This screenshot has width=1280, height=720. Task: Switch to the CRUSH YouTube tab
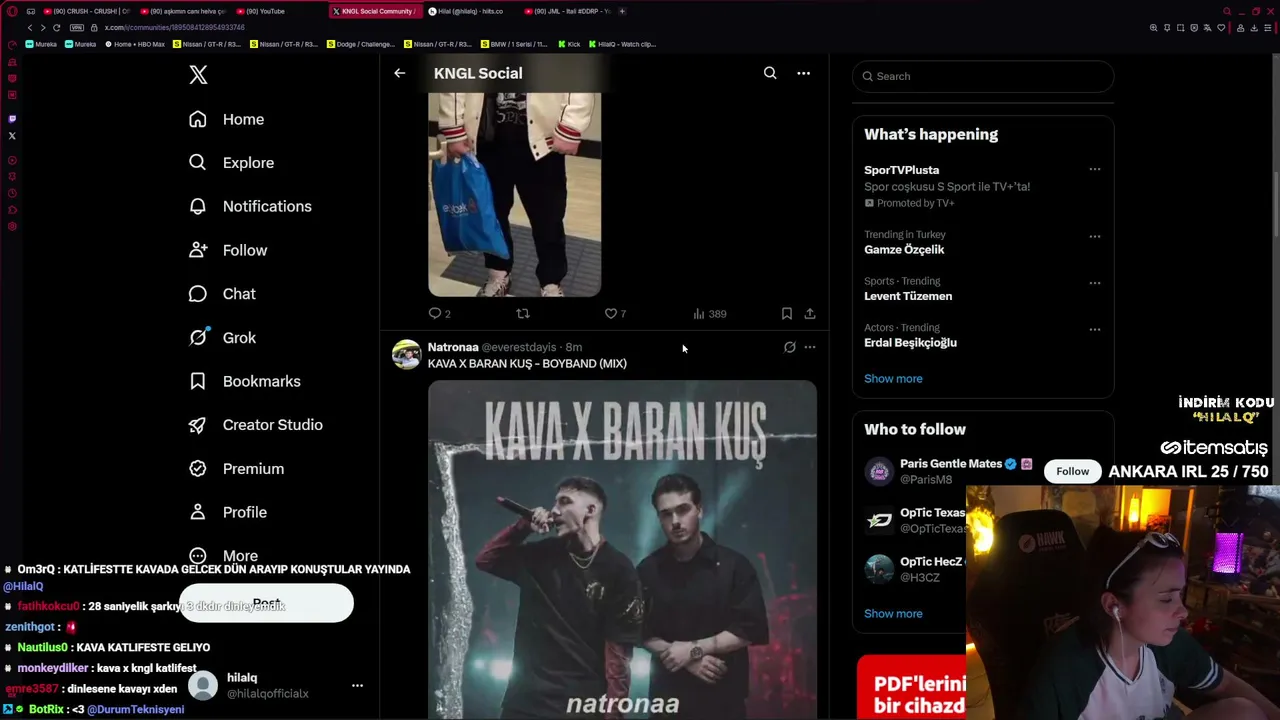click(x=87, y=11)
